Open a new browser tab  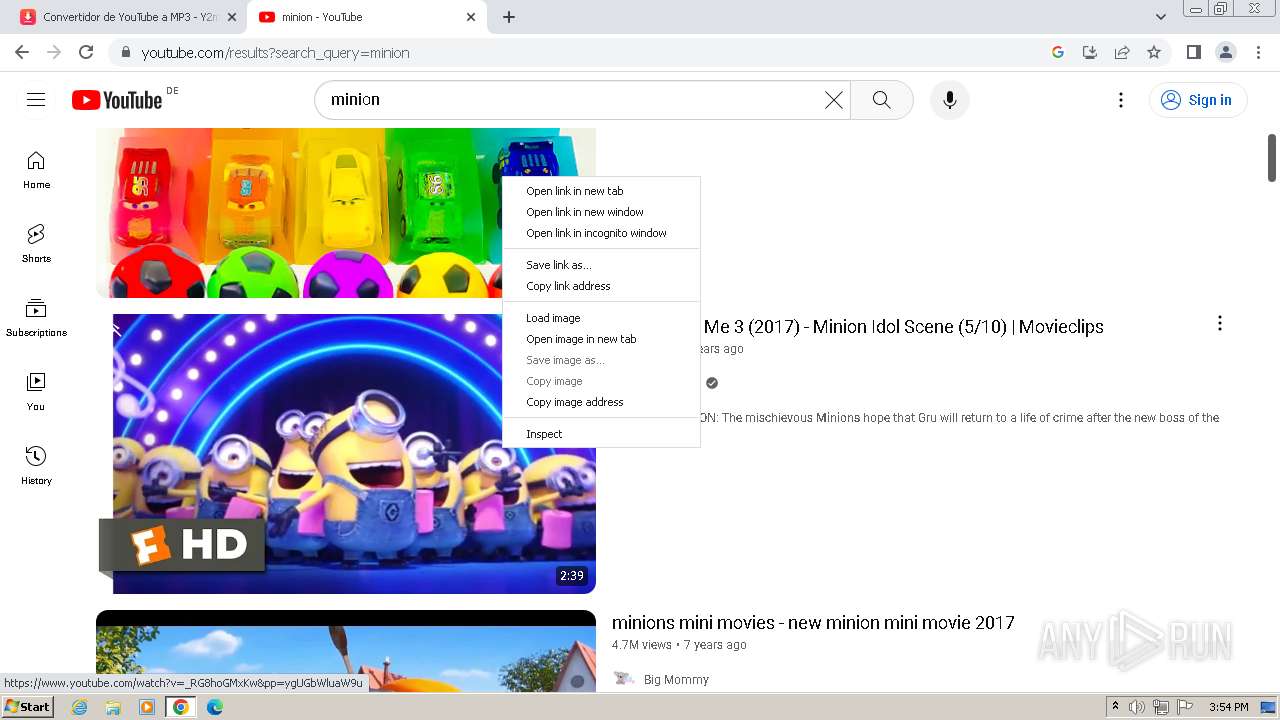click(x=509, y=17)
